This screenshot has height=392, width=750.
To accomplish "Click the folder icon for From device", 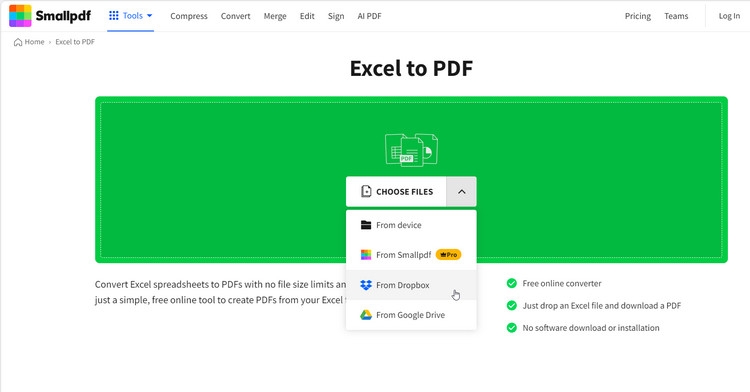I will (x=366, y=225).
